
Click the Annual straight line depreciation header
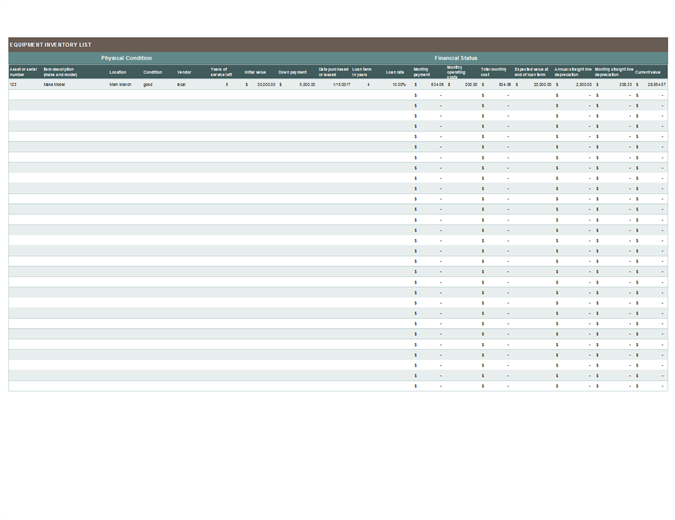coord(573,72)
